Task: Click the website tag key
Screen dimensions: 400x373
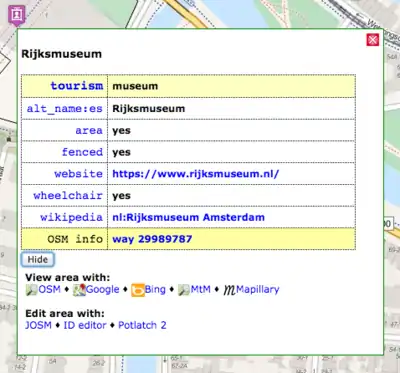Action: click(x=79, y=174)
